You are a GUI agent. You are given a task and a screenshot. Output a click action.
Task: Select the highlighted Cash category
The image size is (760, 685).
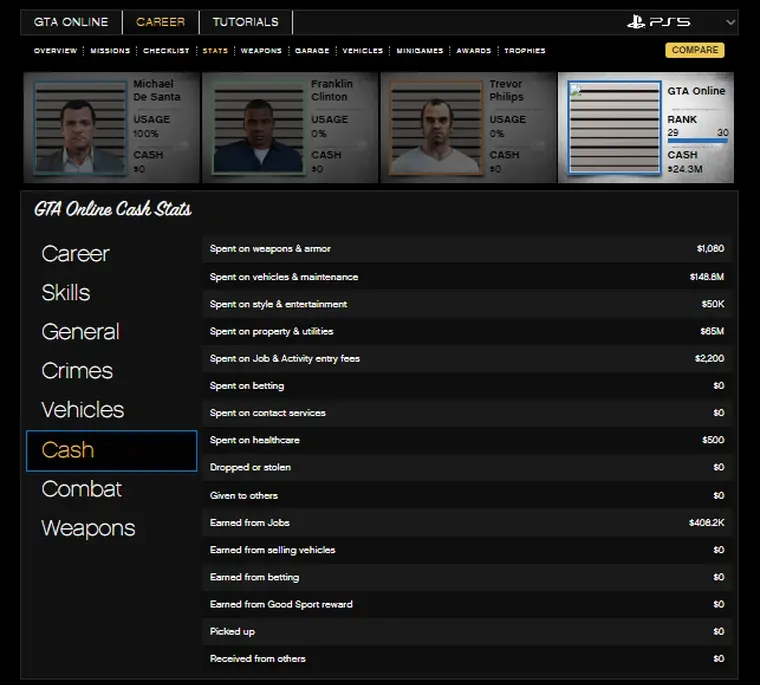111,450
